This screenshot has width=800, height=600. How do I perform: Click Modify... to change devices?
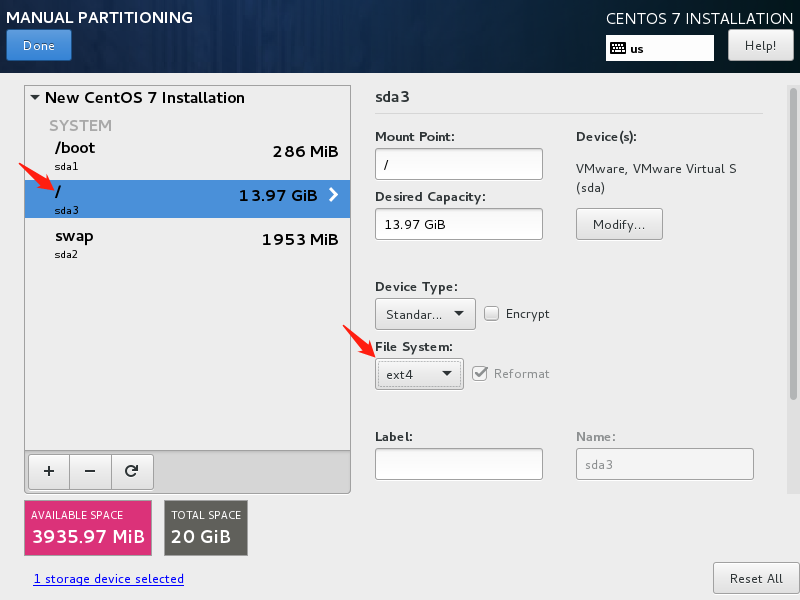pos(619,224)
